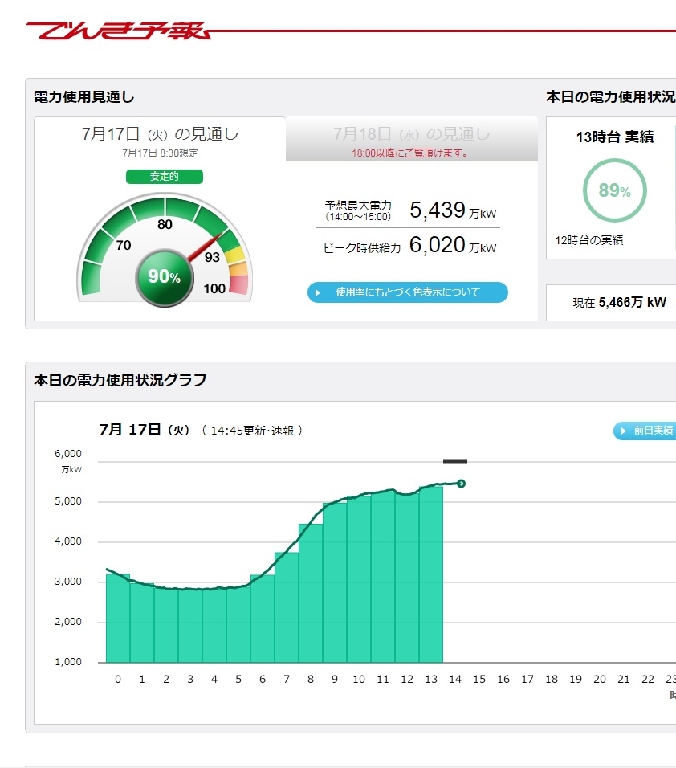Click the current-value marker on the graph line
The width and height of the screenshot is (676, 768).
click(x=461, y=483)
